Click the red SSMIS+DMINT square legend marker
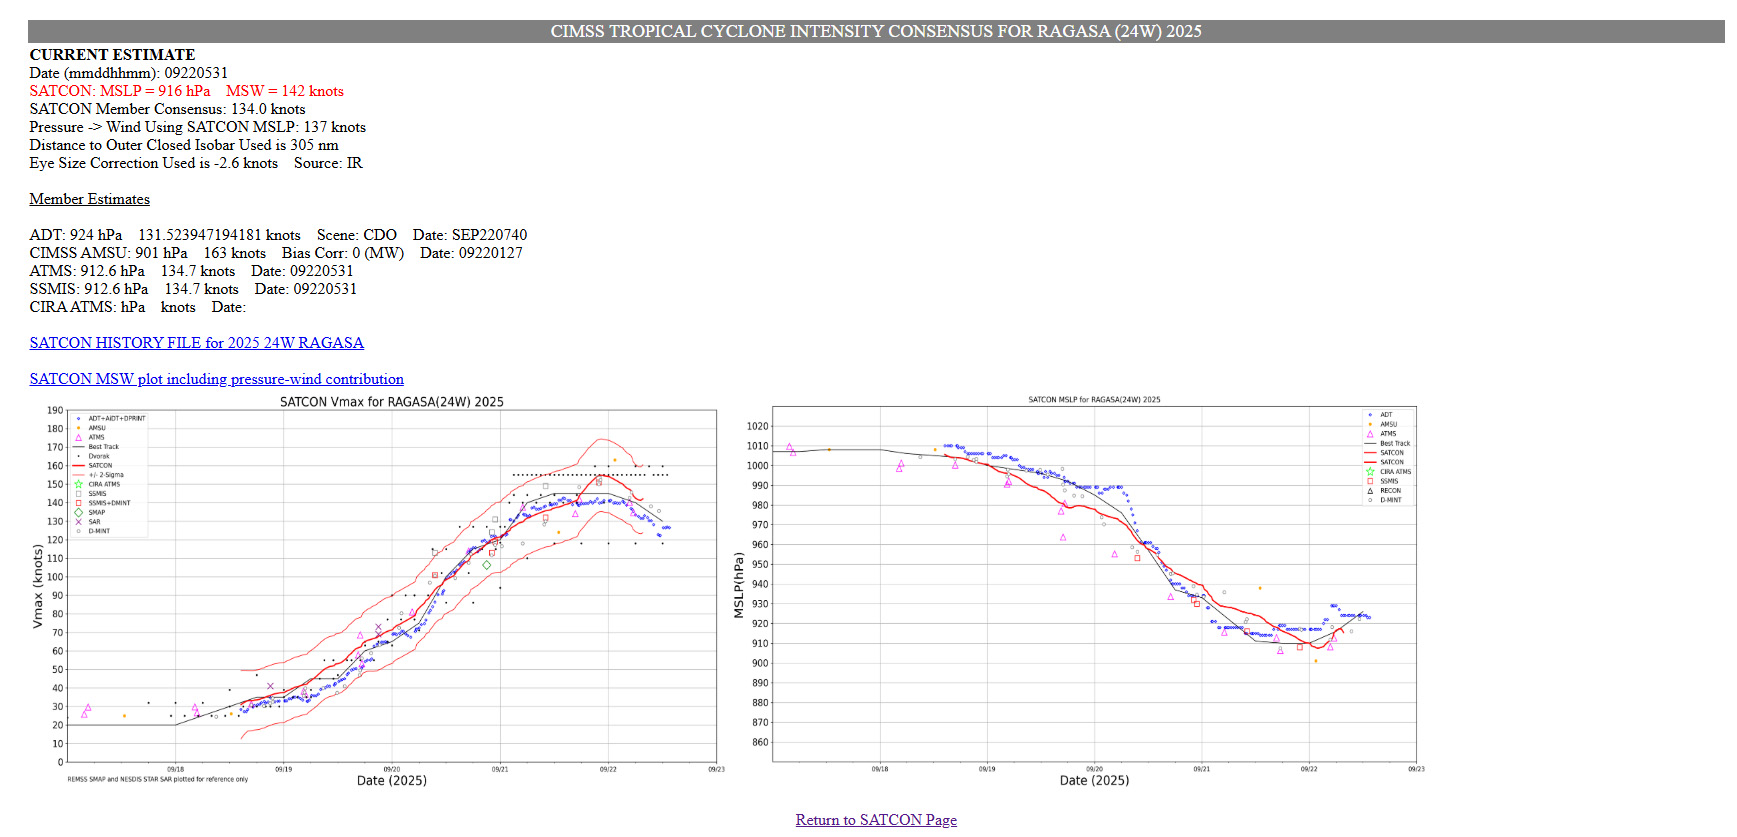The height and width of the screenshot is (837, 1737). (78, 503)
